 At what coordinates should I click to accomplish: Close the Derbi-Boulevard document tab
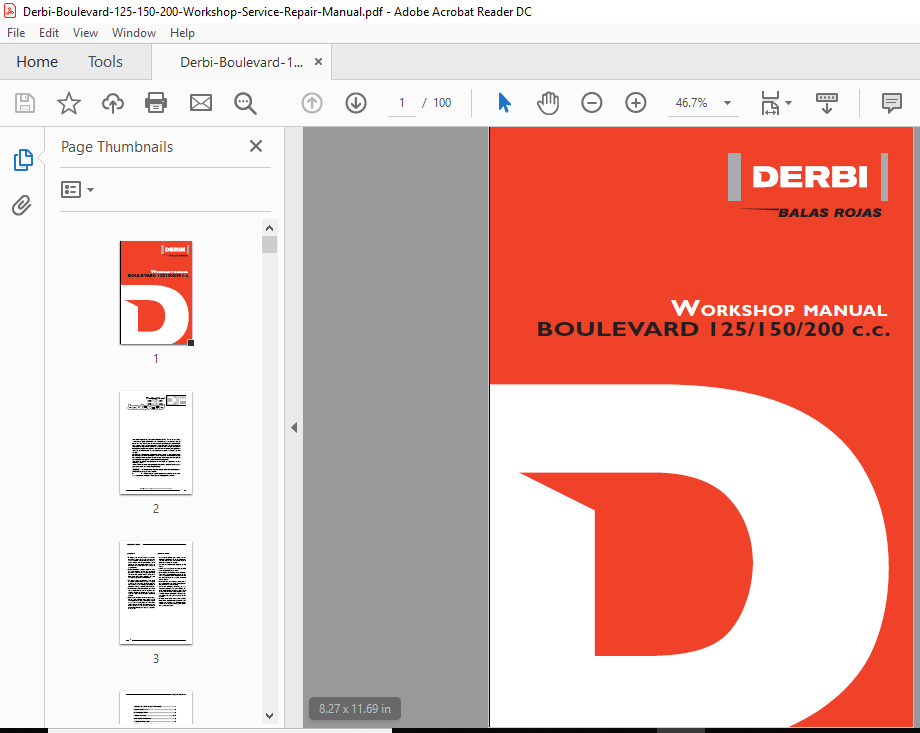tap(319, 62)
